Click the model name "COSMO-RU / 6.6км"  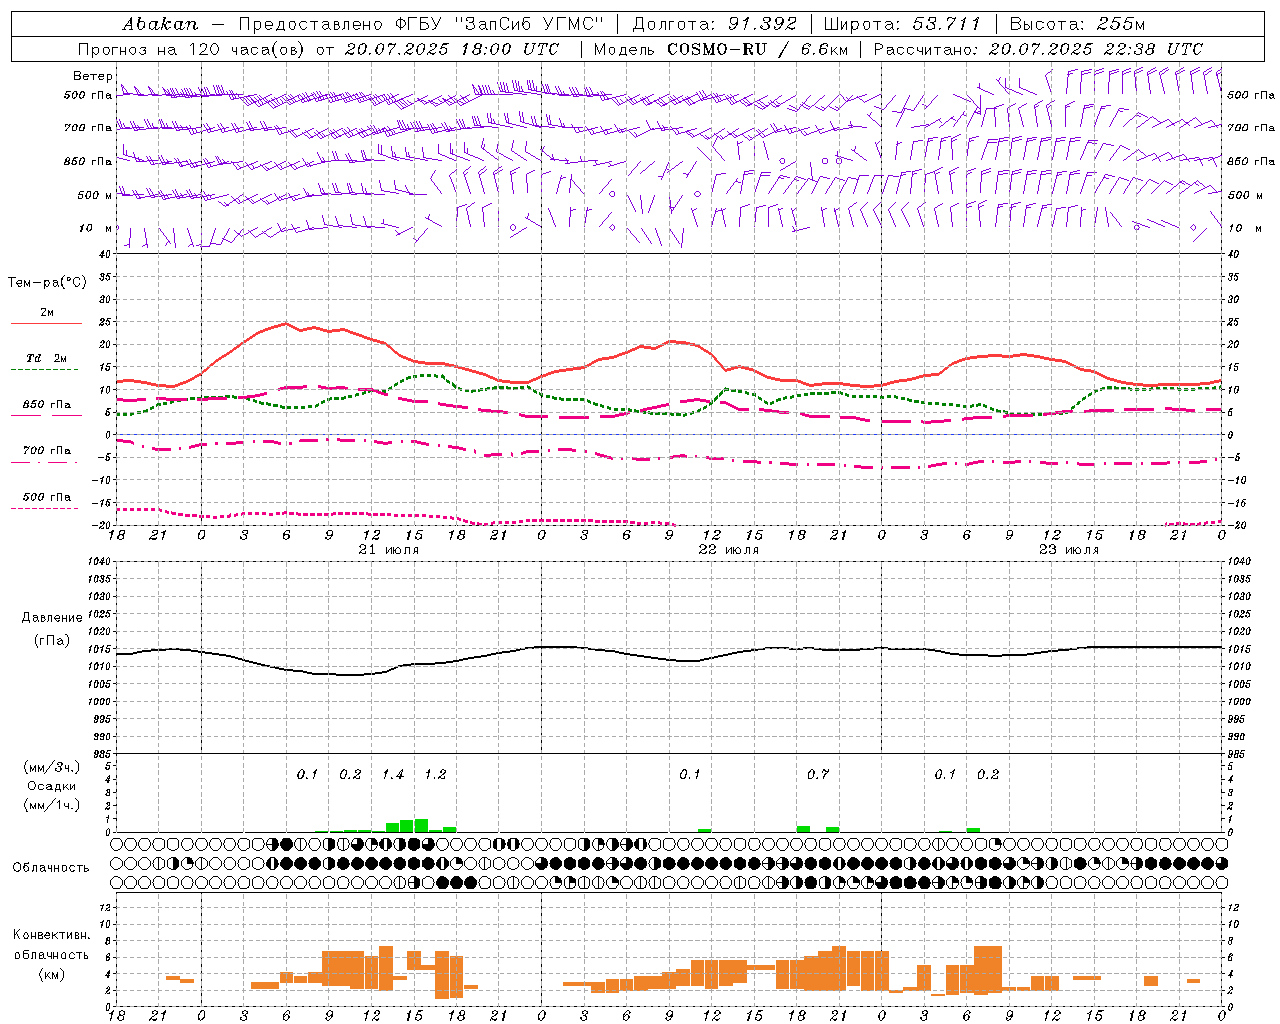click(x=758, y=49)
